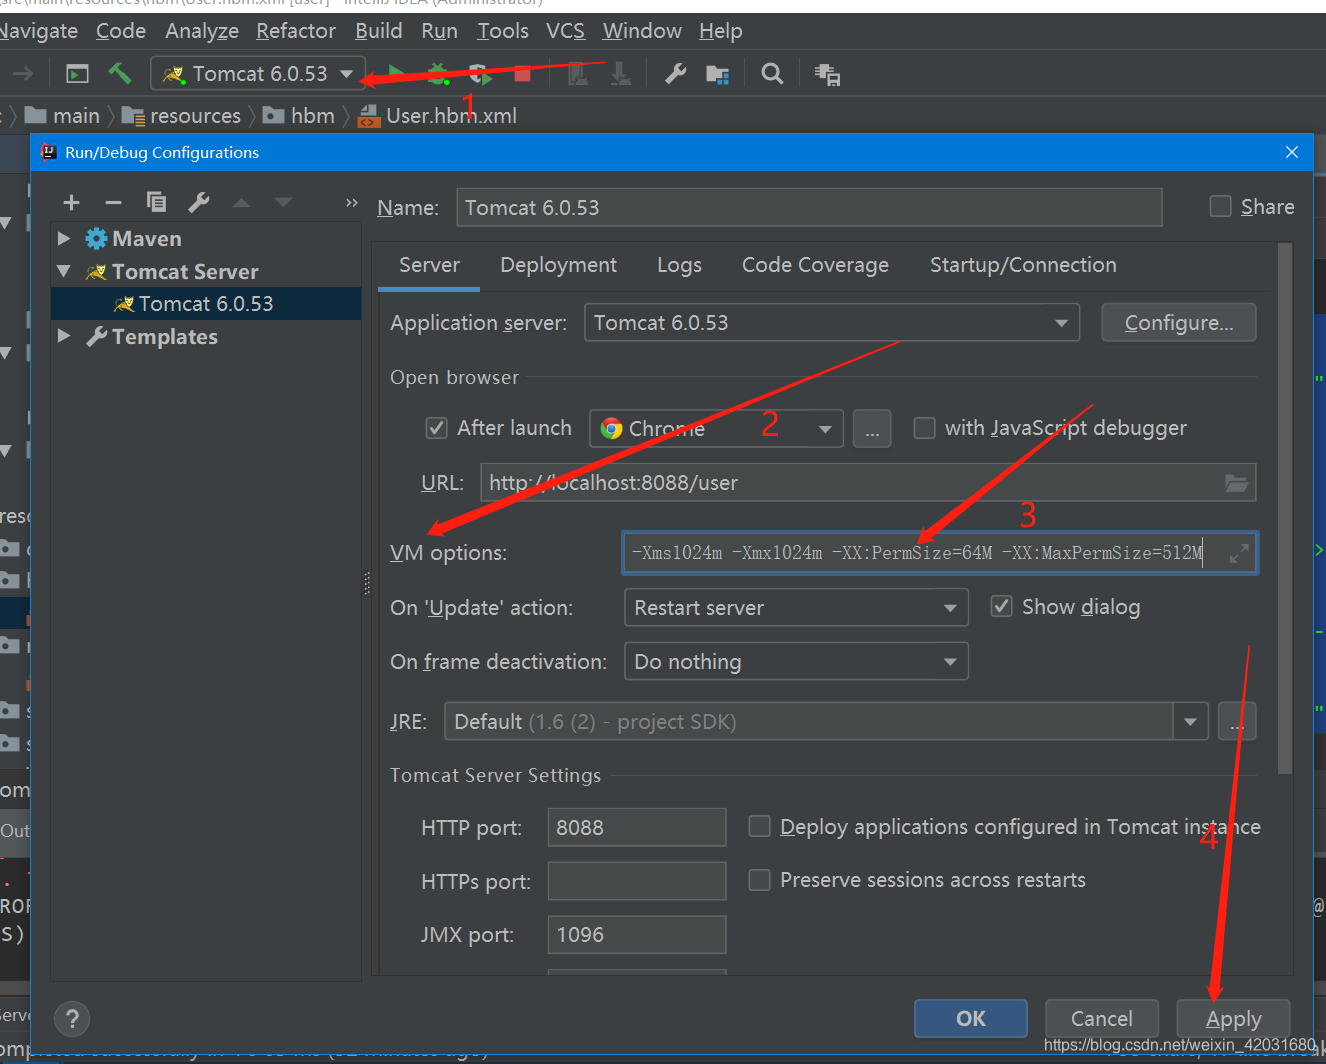Enable with JavaScript debugger checkbox
The width and height of the screenshot is (1326, 1064).
(925, 428)
